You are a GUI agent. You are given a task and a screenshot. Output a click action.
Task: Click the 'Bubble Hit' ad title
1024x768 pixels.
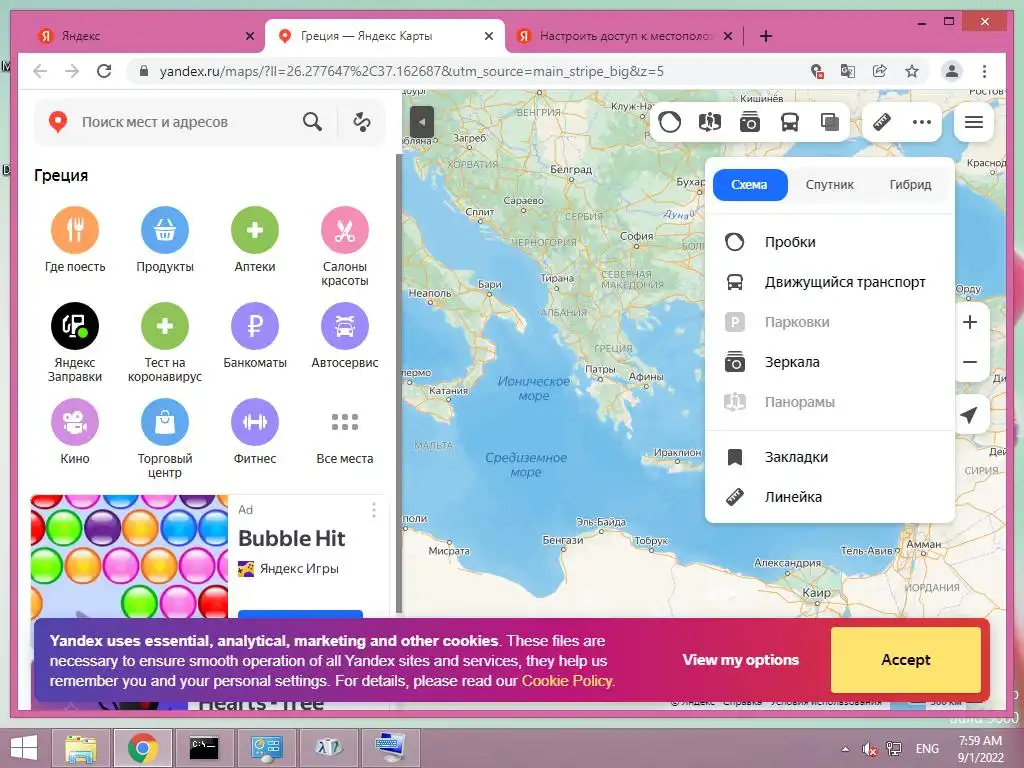point(291,538)
